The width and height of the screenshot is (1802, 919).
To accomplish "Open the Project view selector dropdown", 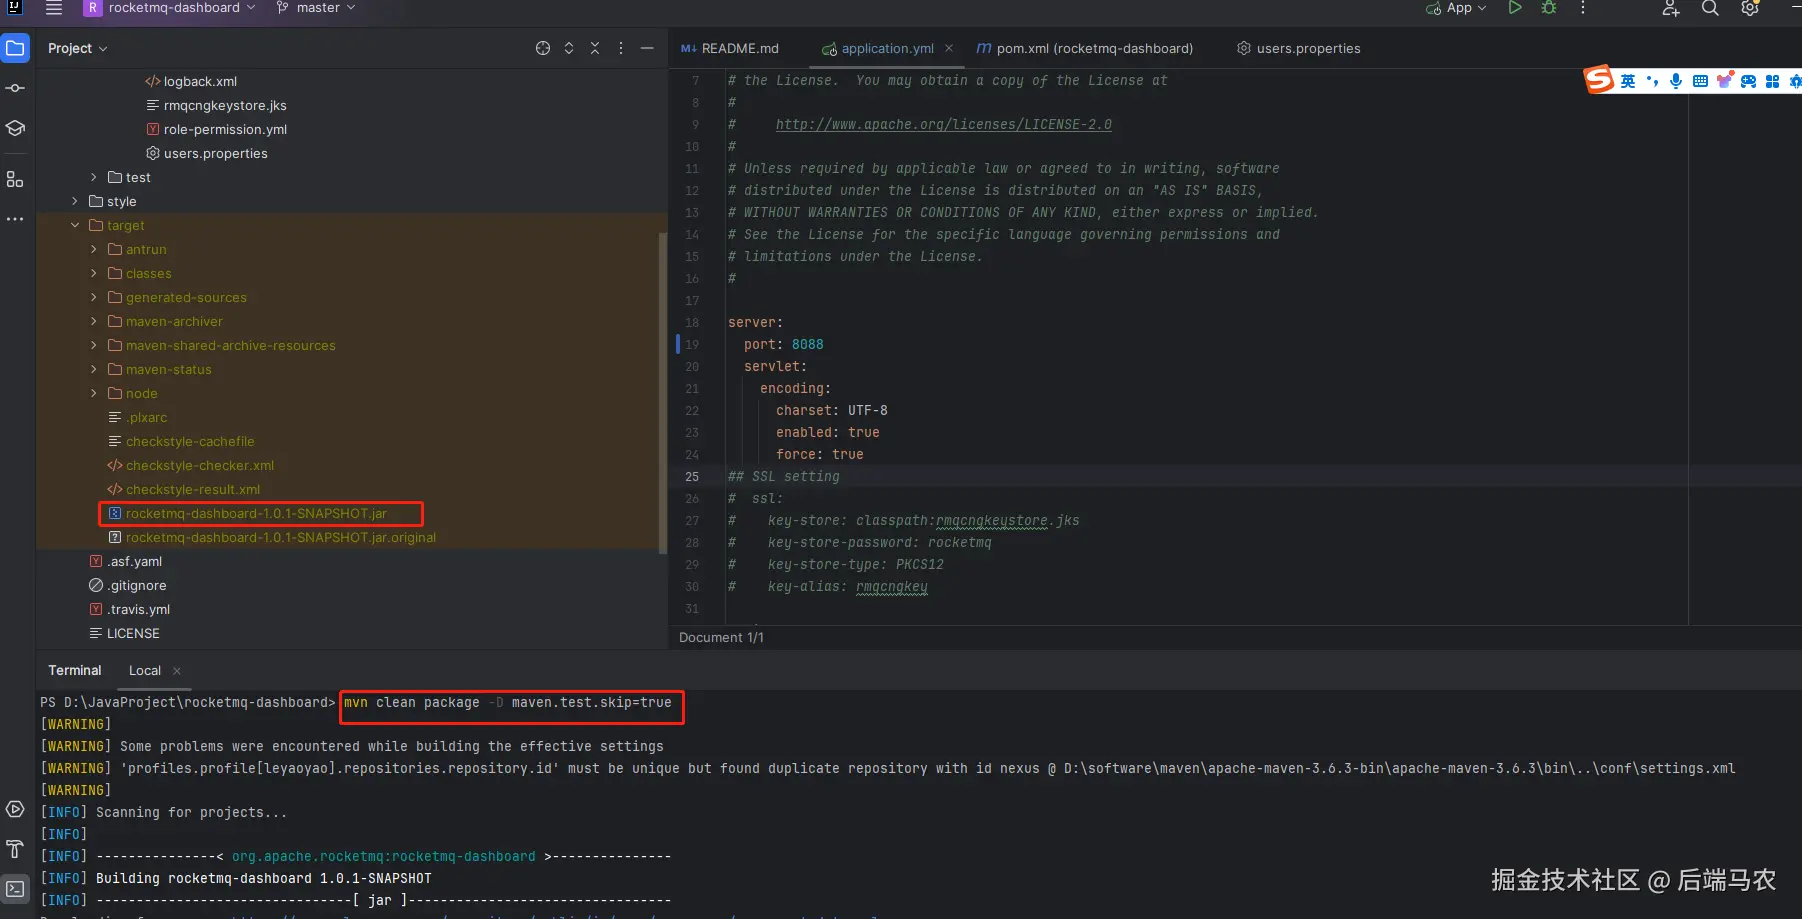I will (77, 48).
